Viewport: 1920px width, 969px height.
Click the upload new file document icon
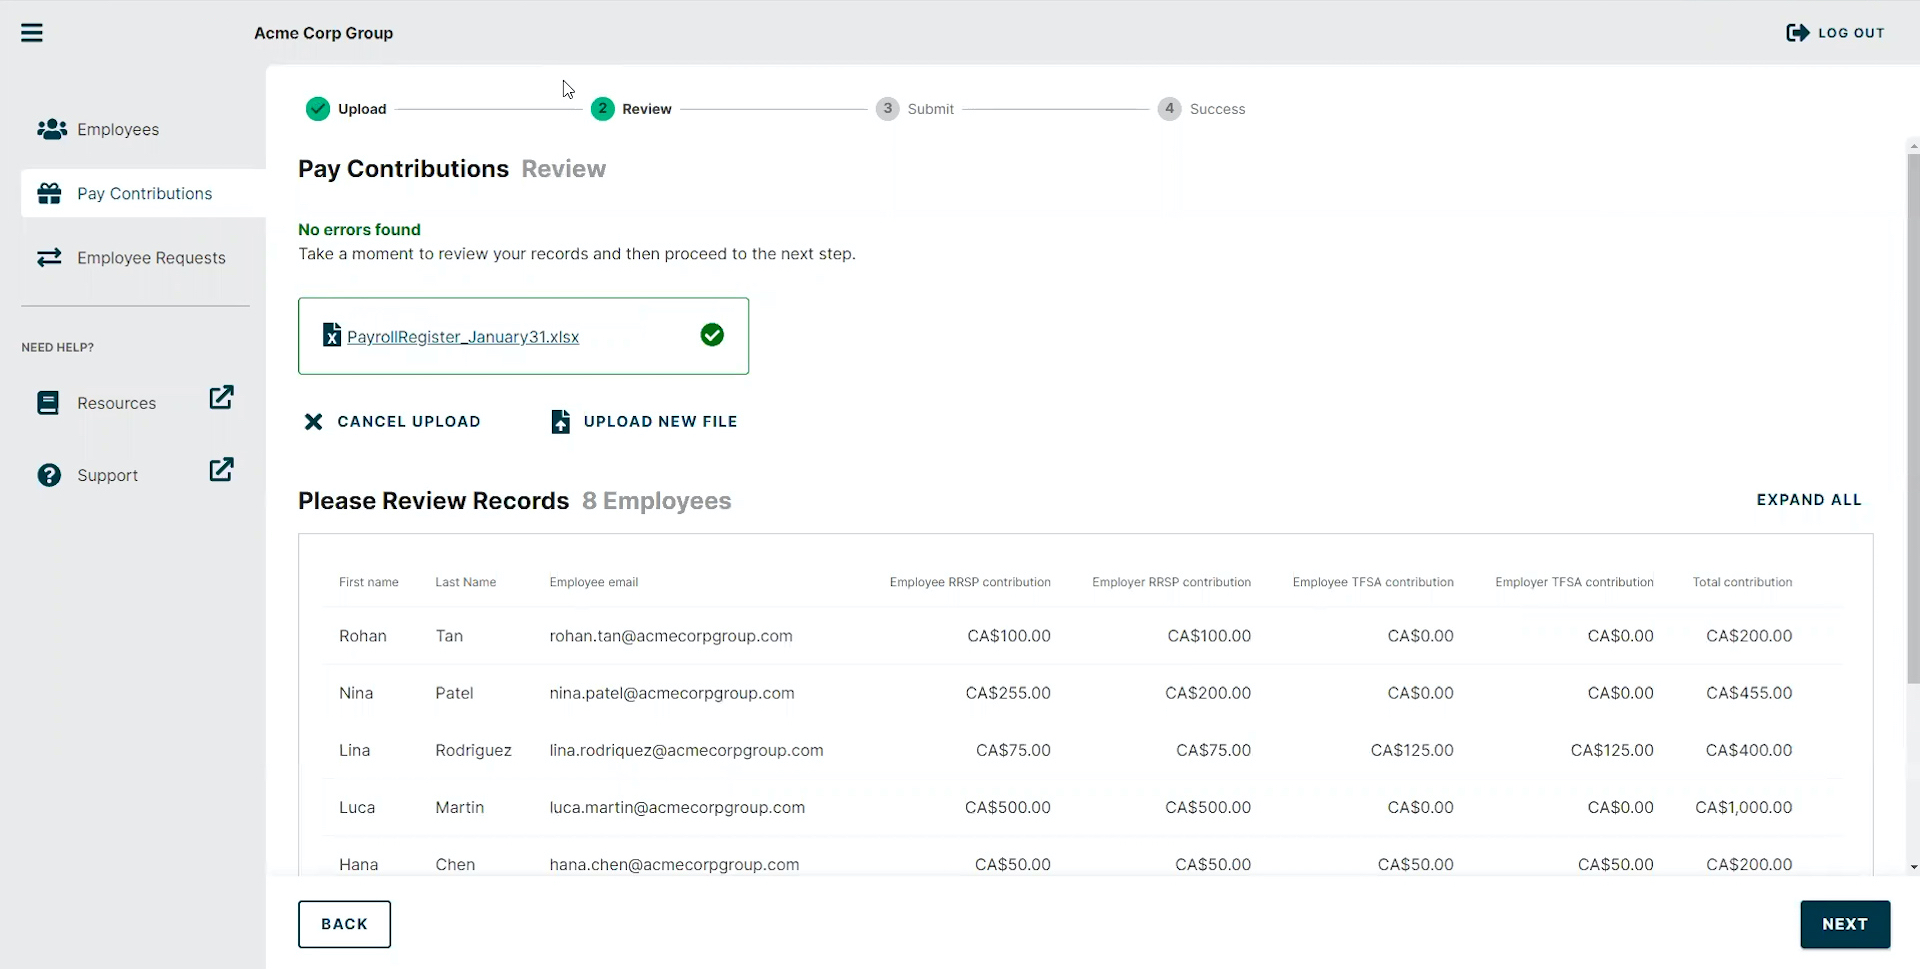(x=561, y=422)
